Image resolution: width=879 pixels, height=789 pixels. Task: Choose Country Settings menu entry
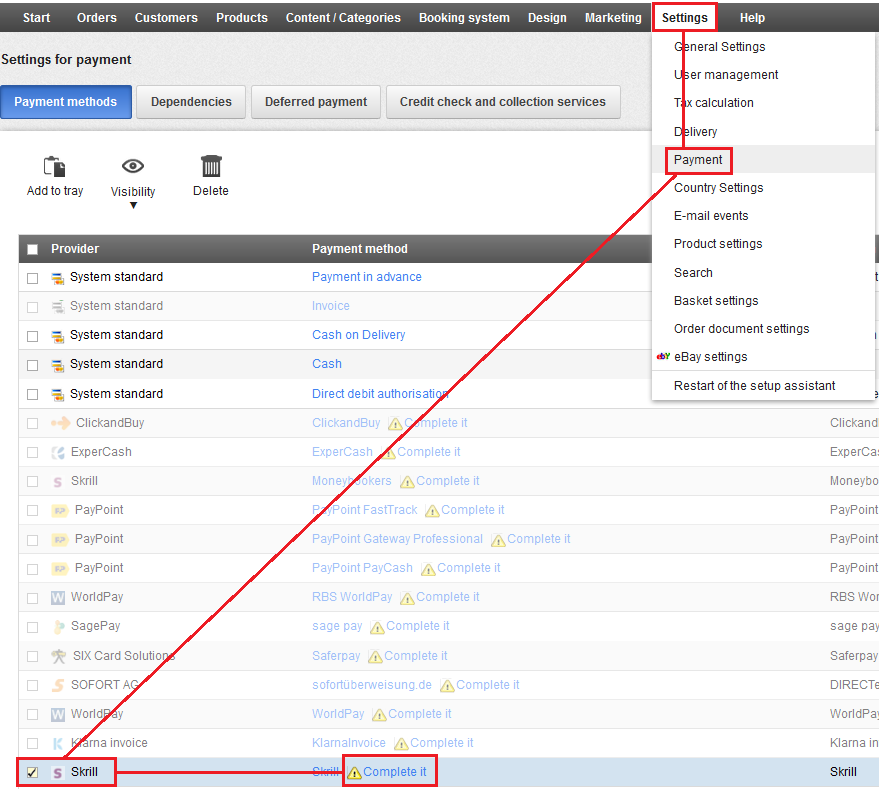coord(718,188)
